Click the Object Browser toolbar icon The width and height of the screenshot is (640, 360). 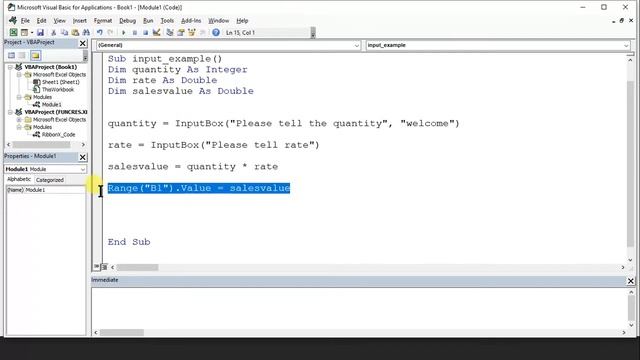(191, 33)
